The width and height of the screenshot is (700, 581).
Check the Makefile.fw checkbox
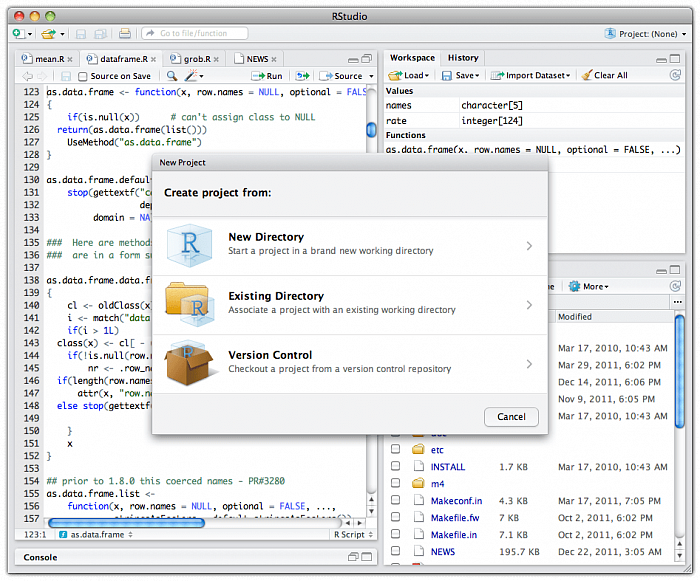tap(396, 517)
